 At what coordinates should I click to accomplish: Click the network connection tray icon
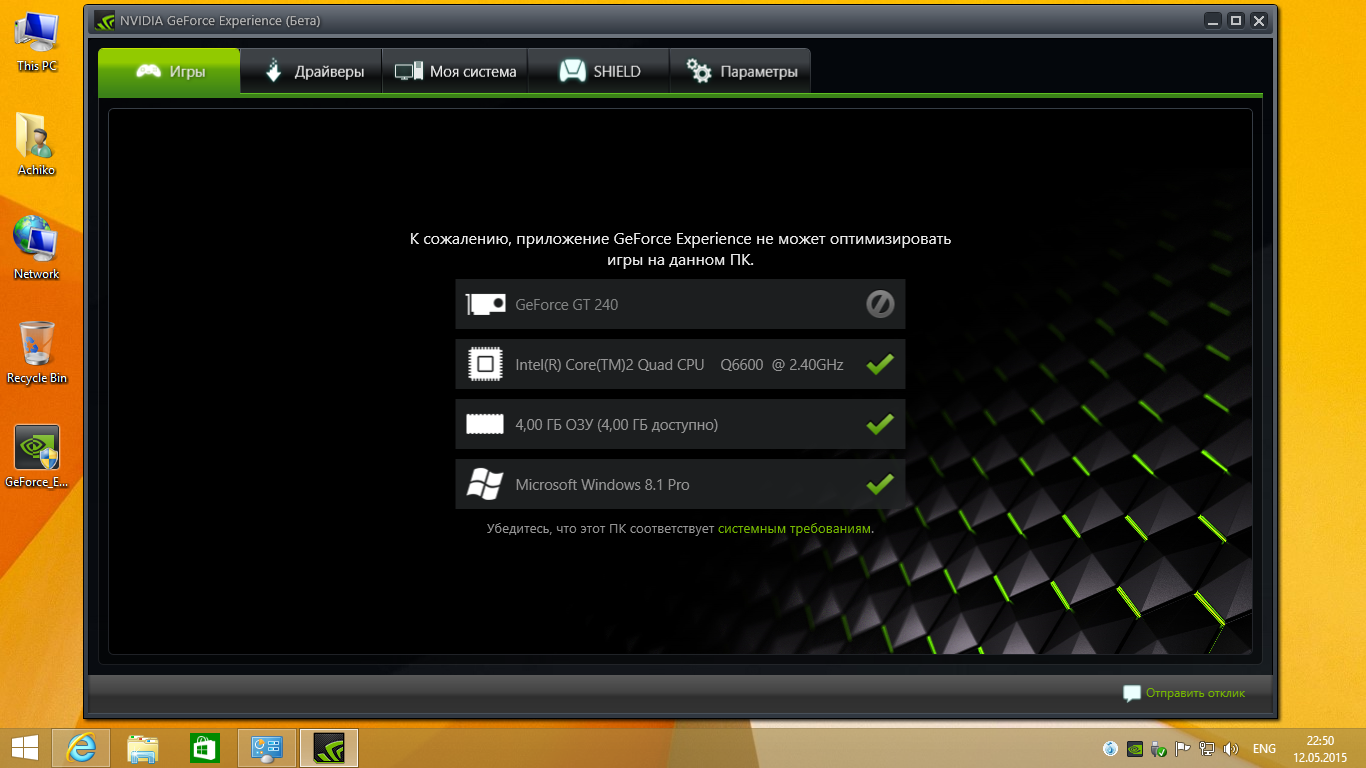click(x=1207, y=748)
